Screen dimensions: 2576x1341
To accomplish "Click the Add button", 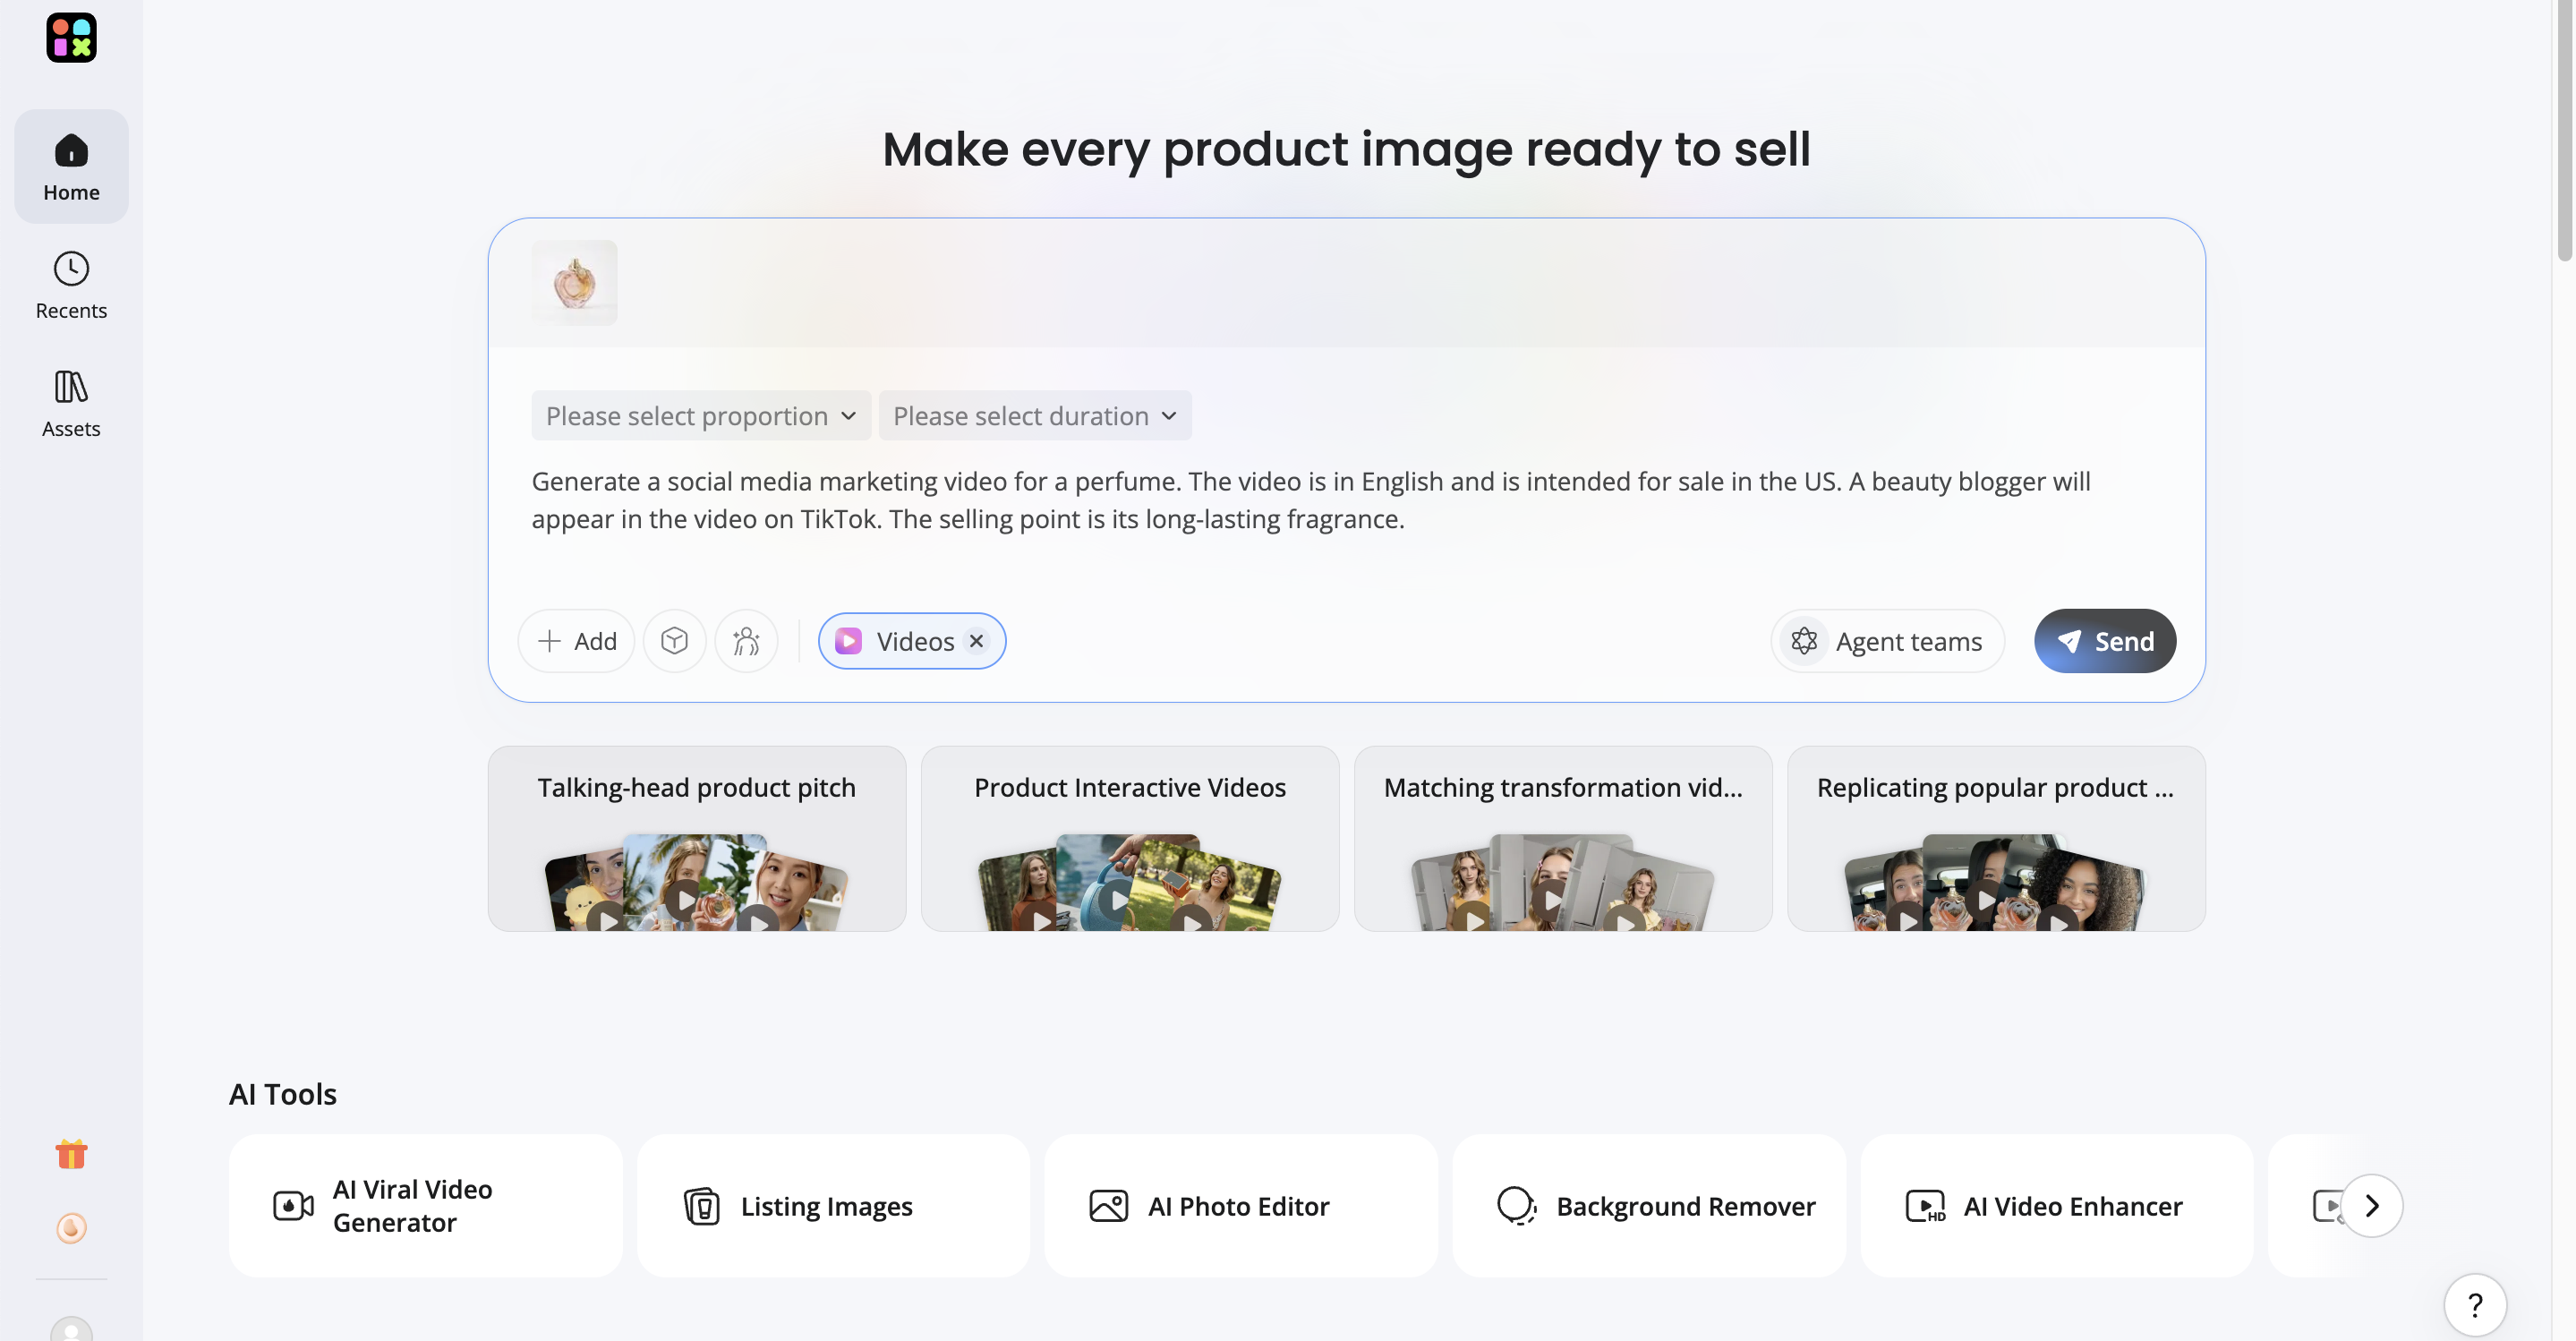I will [x=576, y=641].
